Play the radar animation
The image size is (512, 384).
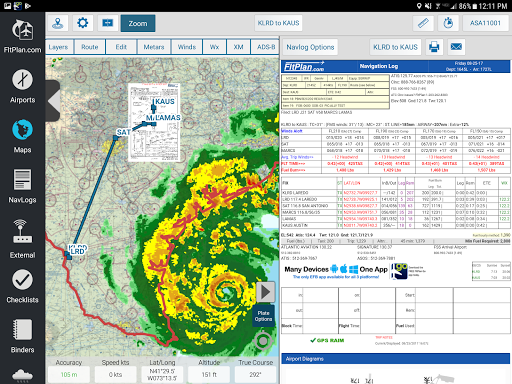[x=265, y=292]
